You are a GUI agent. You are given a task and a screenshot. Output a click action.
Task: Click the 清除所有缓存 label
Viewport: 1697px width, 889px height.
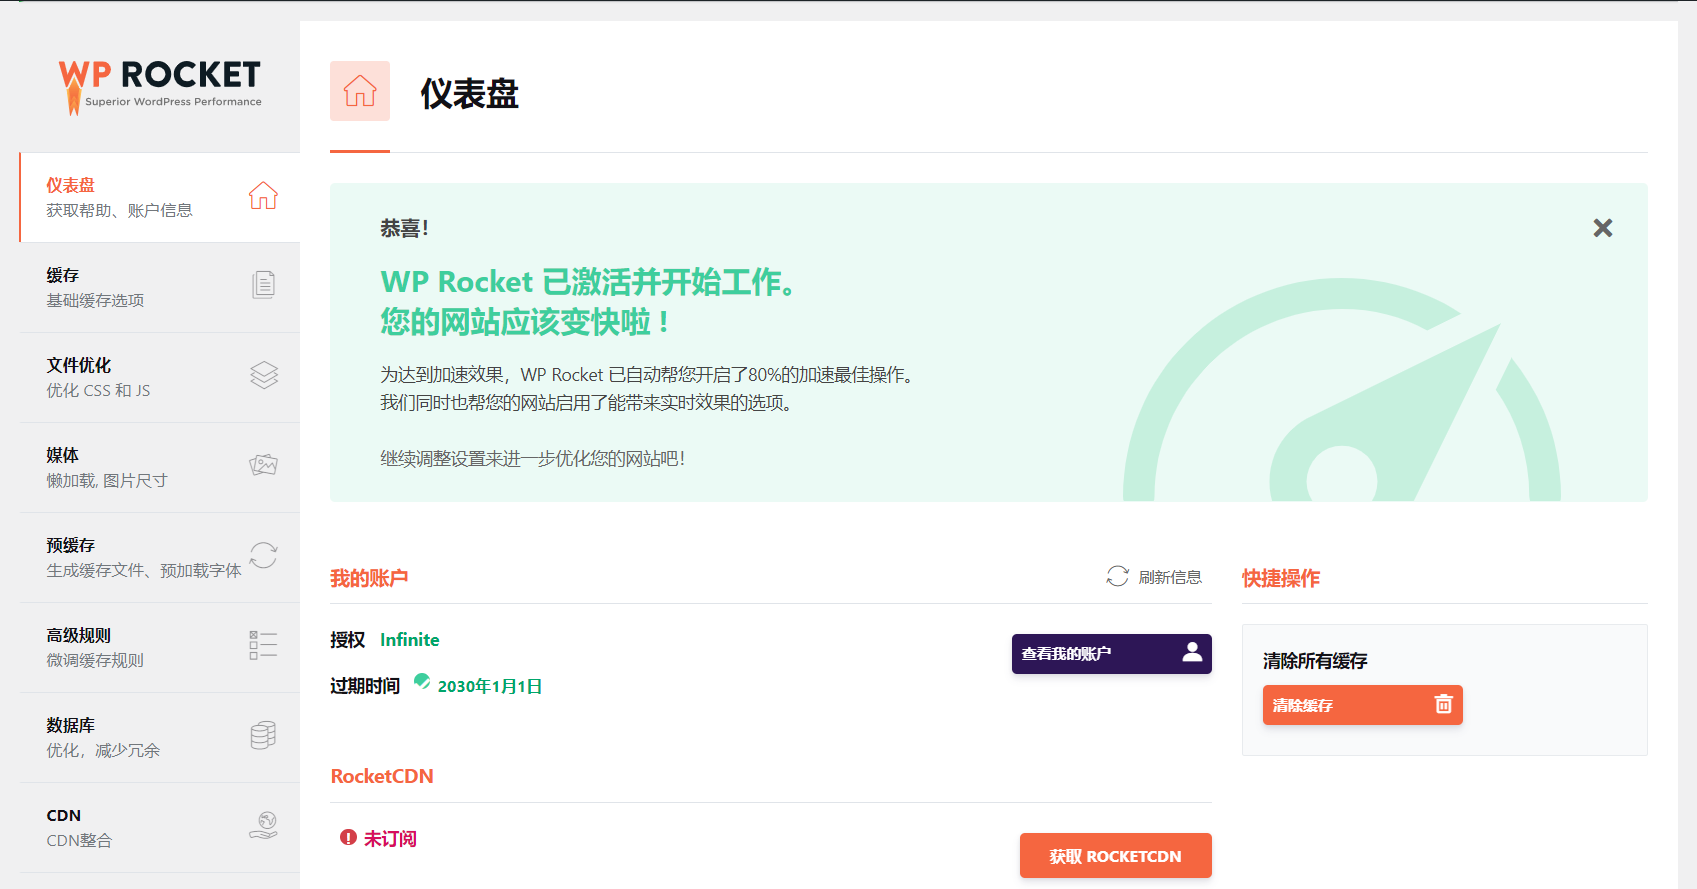1315,661
